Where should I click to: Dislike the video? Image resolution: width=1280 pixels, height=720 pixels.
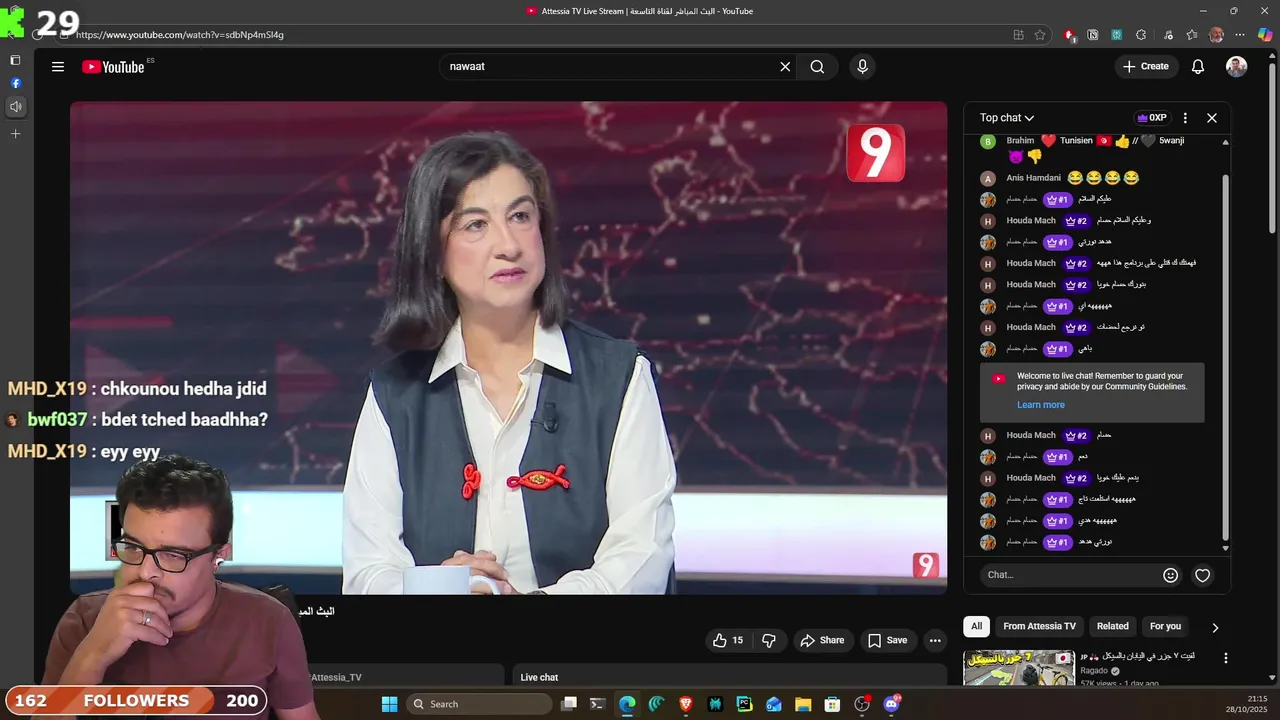[x=769, y=640]
